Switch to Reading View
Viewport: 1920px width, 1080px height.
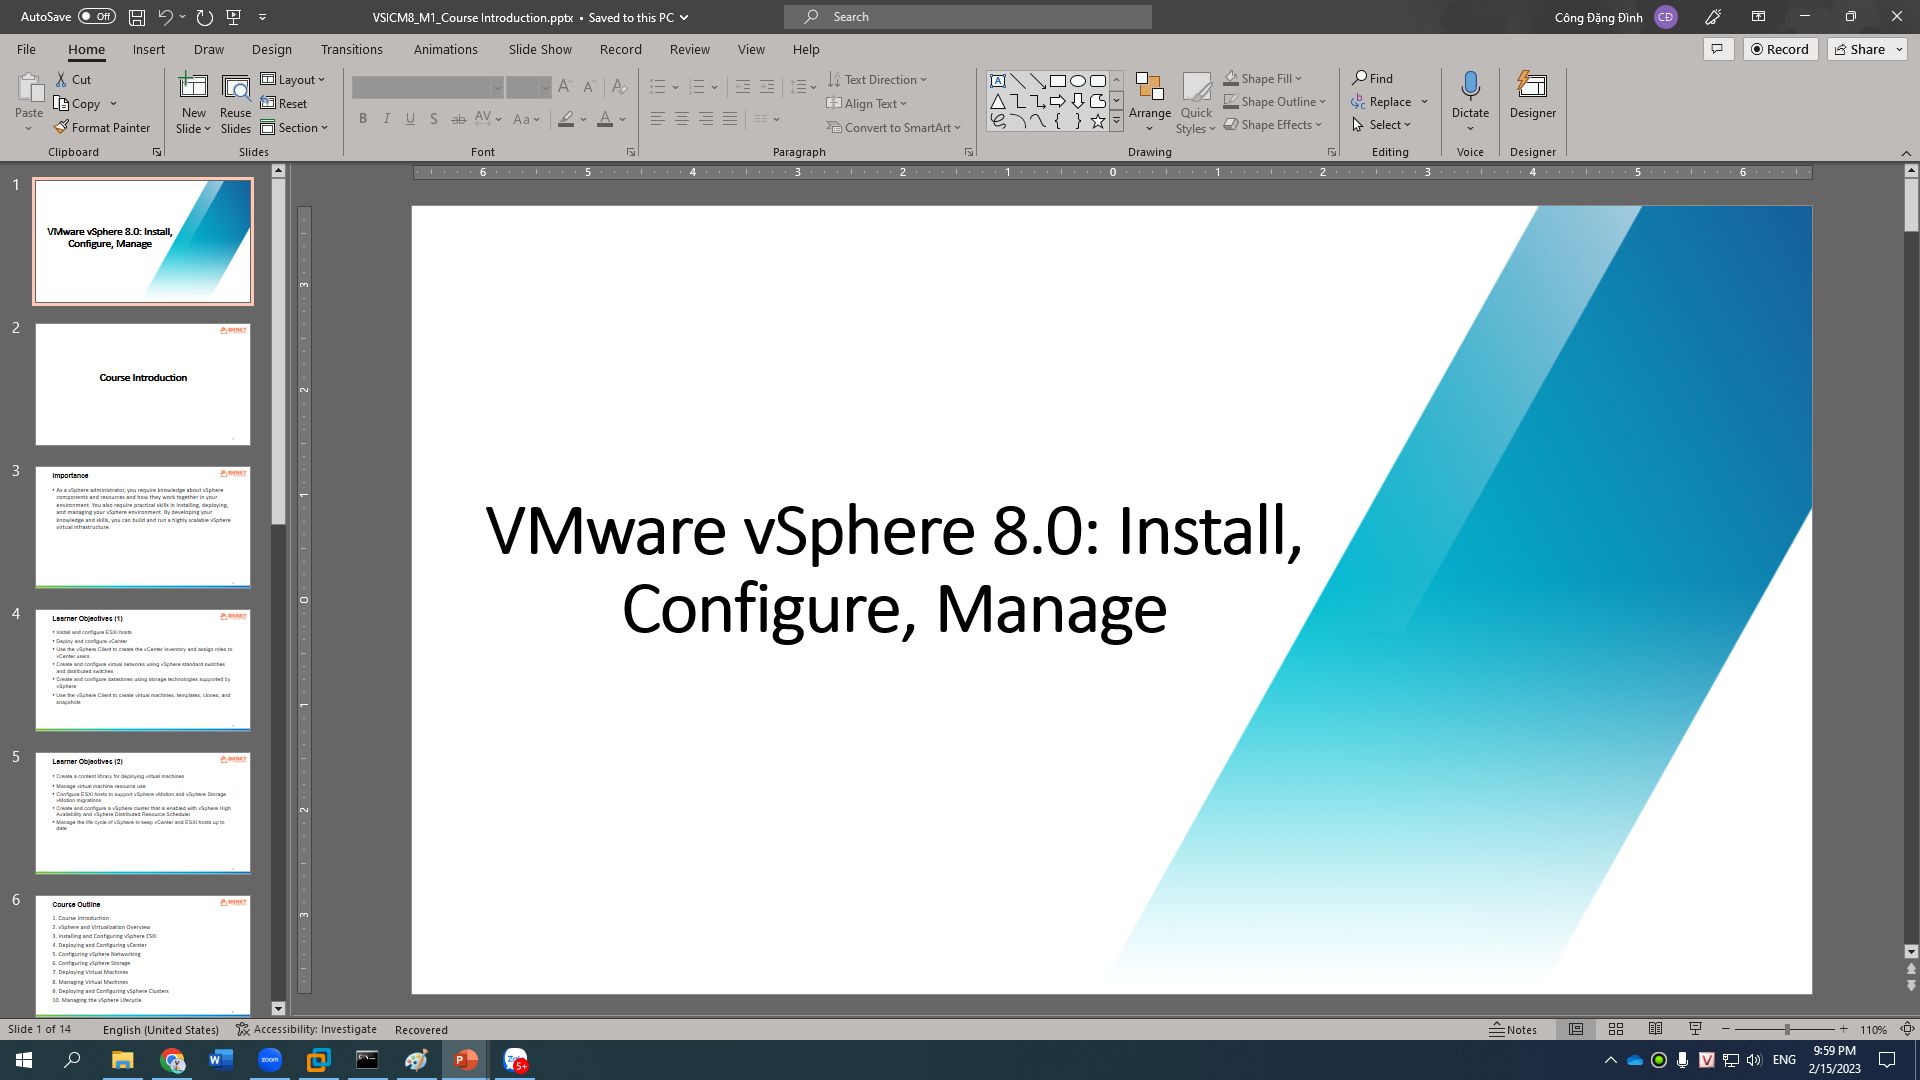(x=1656, y=1029)
